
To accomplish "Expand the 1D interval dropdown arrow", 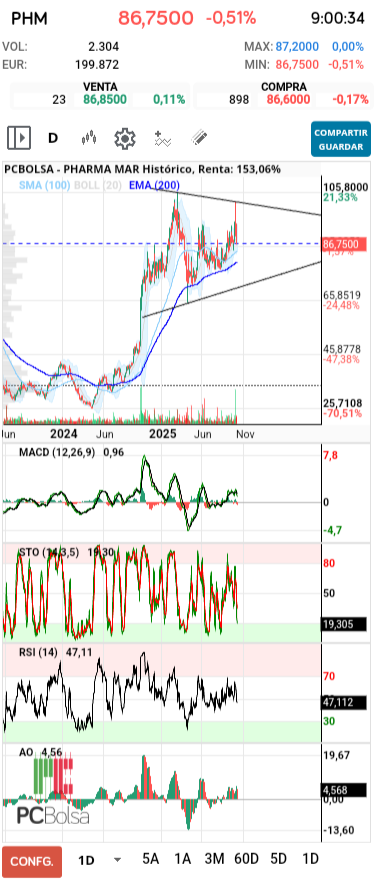I will [118, 860].
